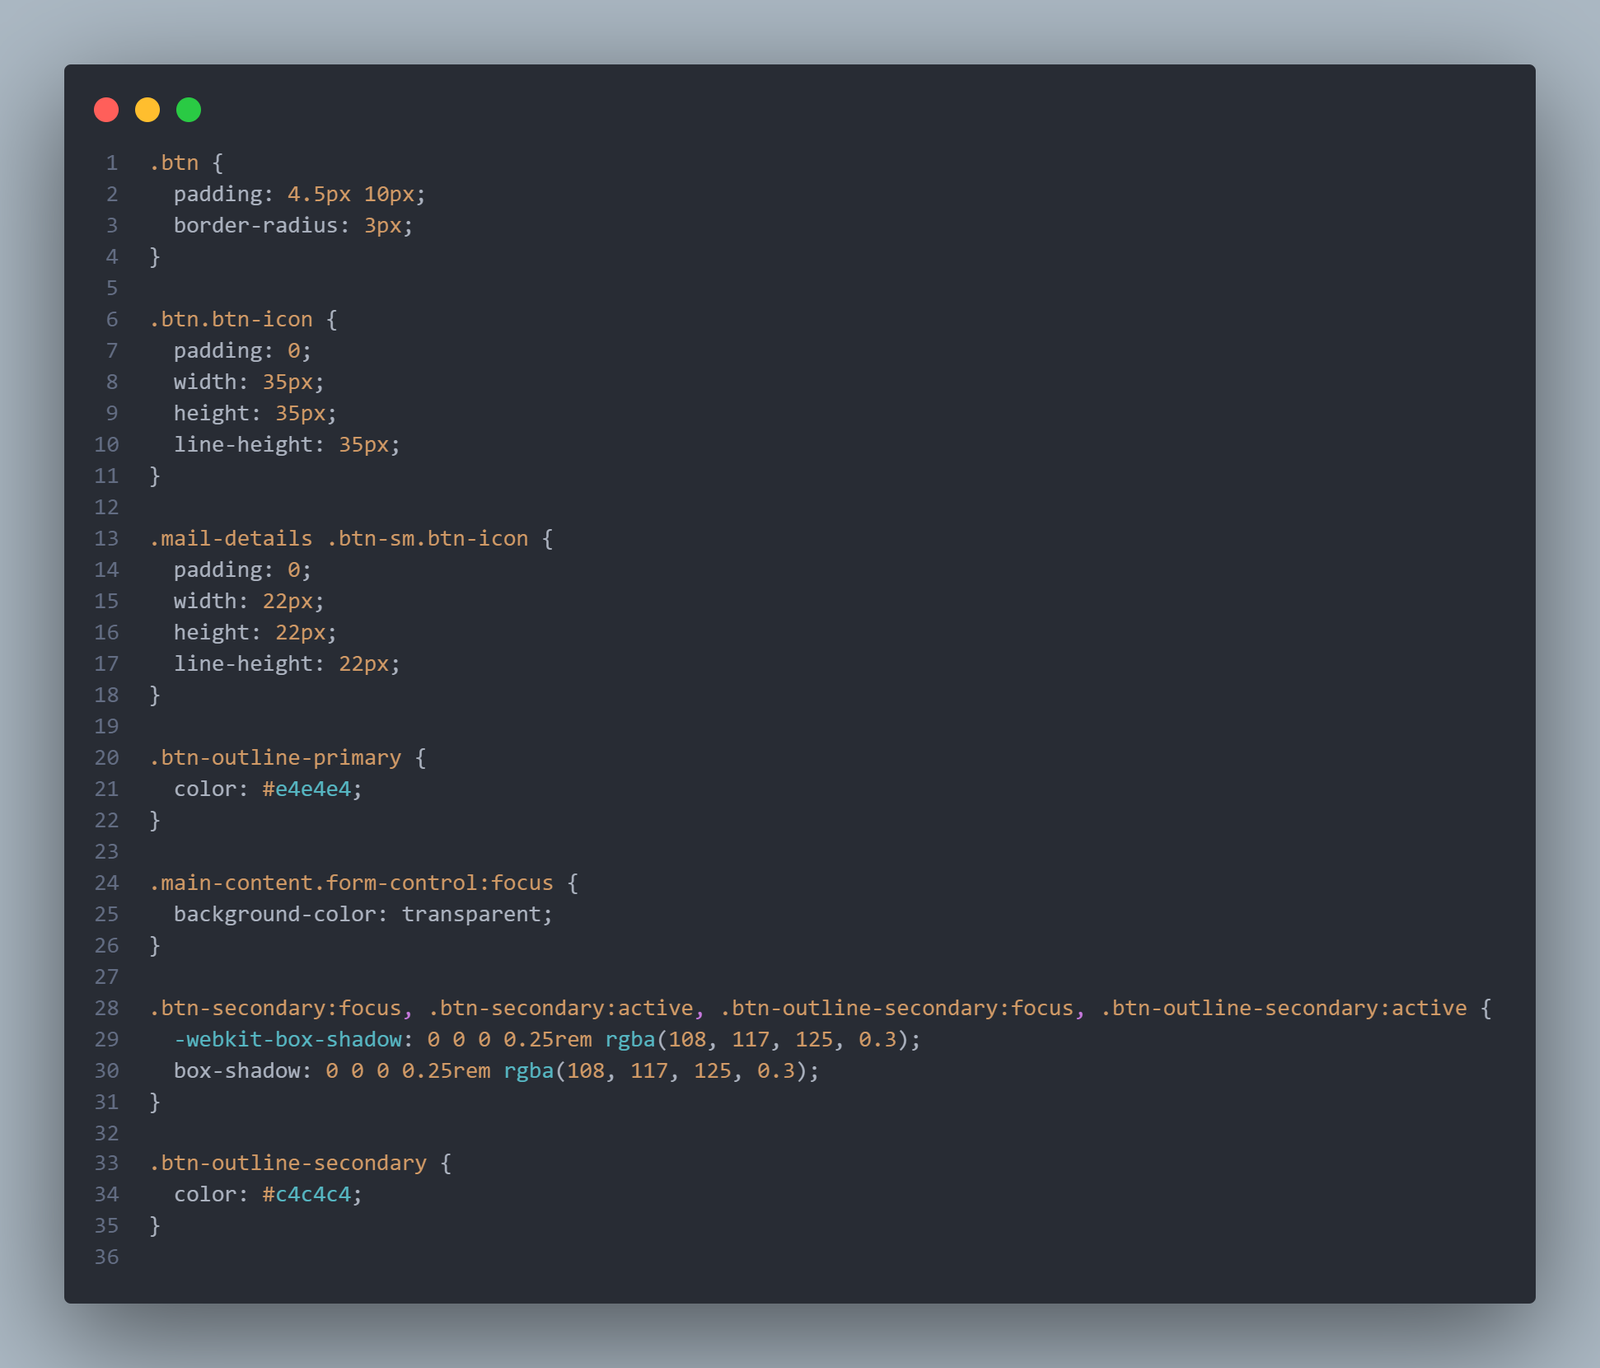Click the green maximize dot
The width and height of the screenshot is (1600, 1368).
pos(189,110)
